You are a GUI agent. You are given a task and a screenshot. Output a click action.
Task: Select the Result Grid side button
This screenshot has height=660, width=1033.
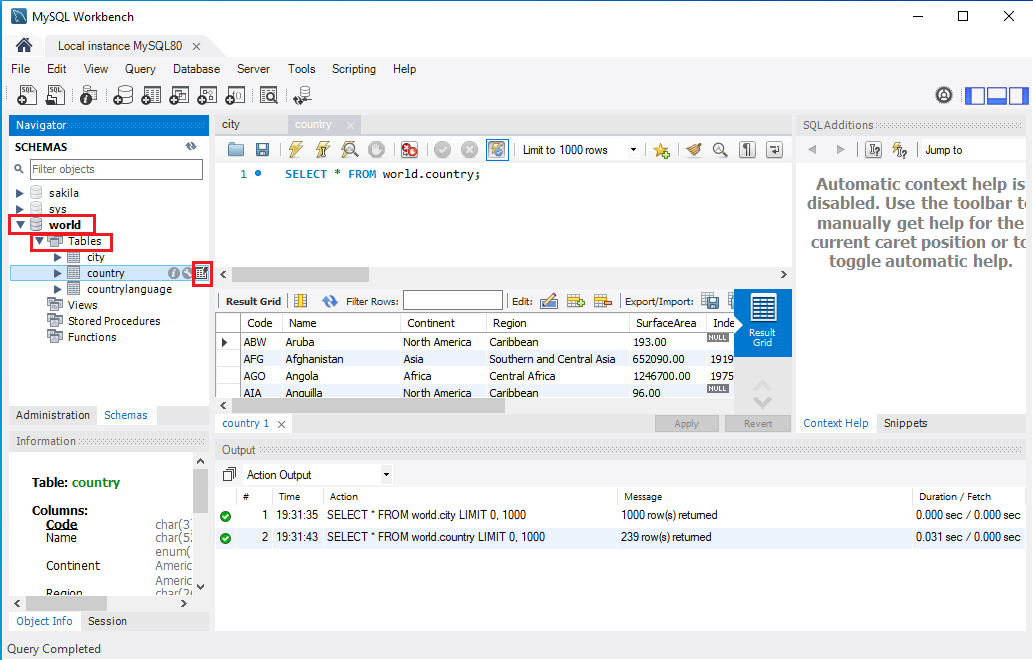click(x=762, y=323)
